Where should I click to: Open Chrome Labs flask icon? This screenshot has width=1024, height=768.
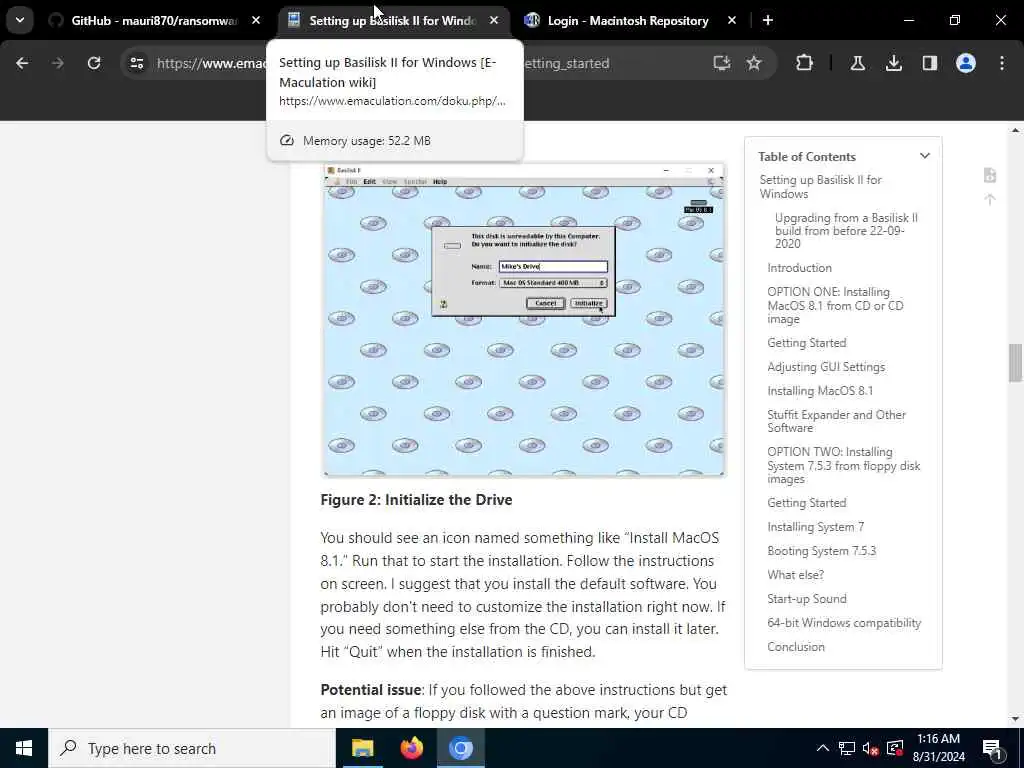point(857,63)
